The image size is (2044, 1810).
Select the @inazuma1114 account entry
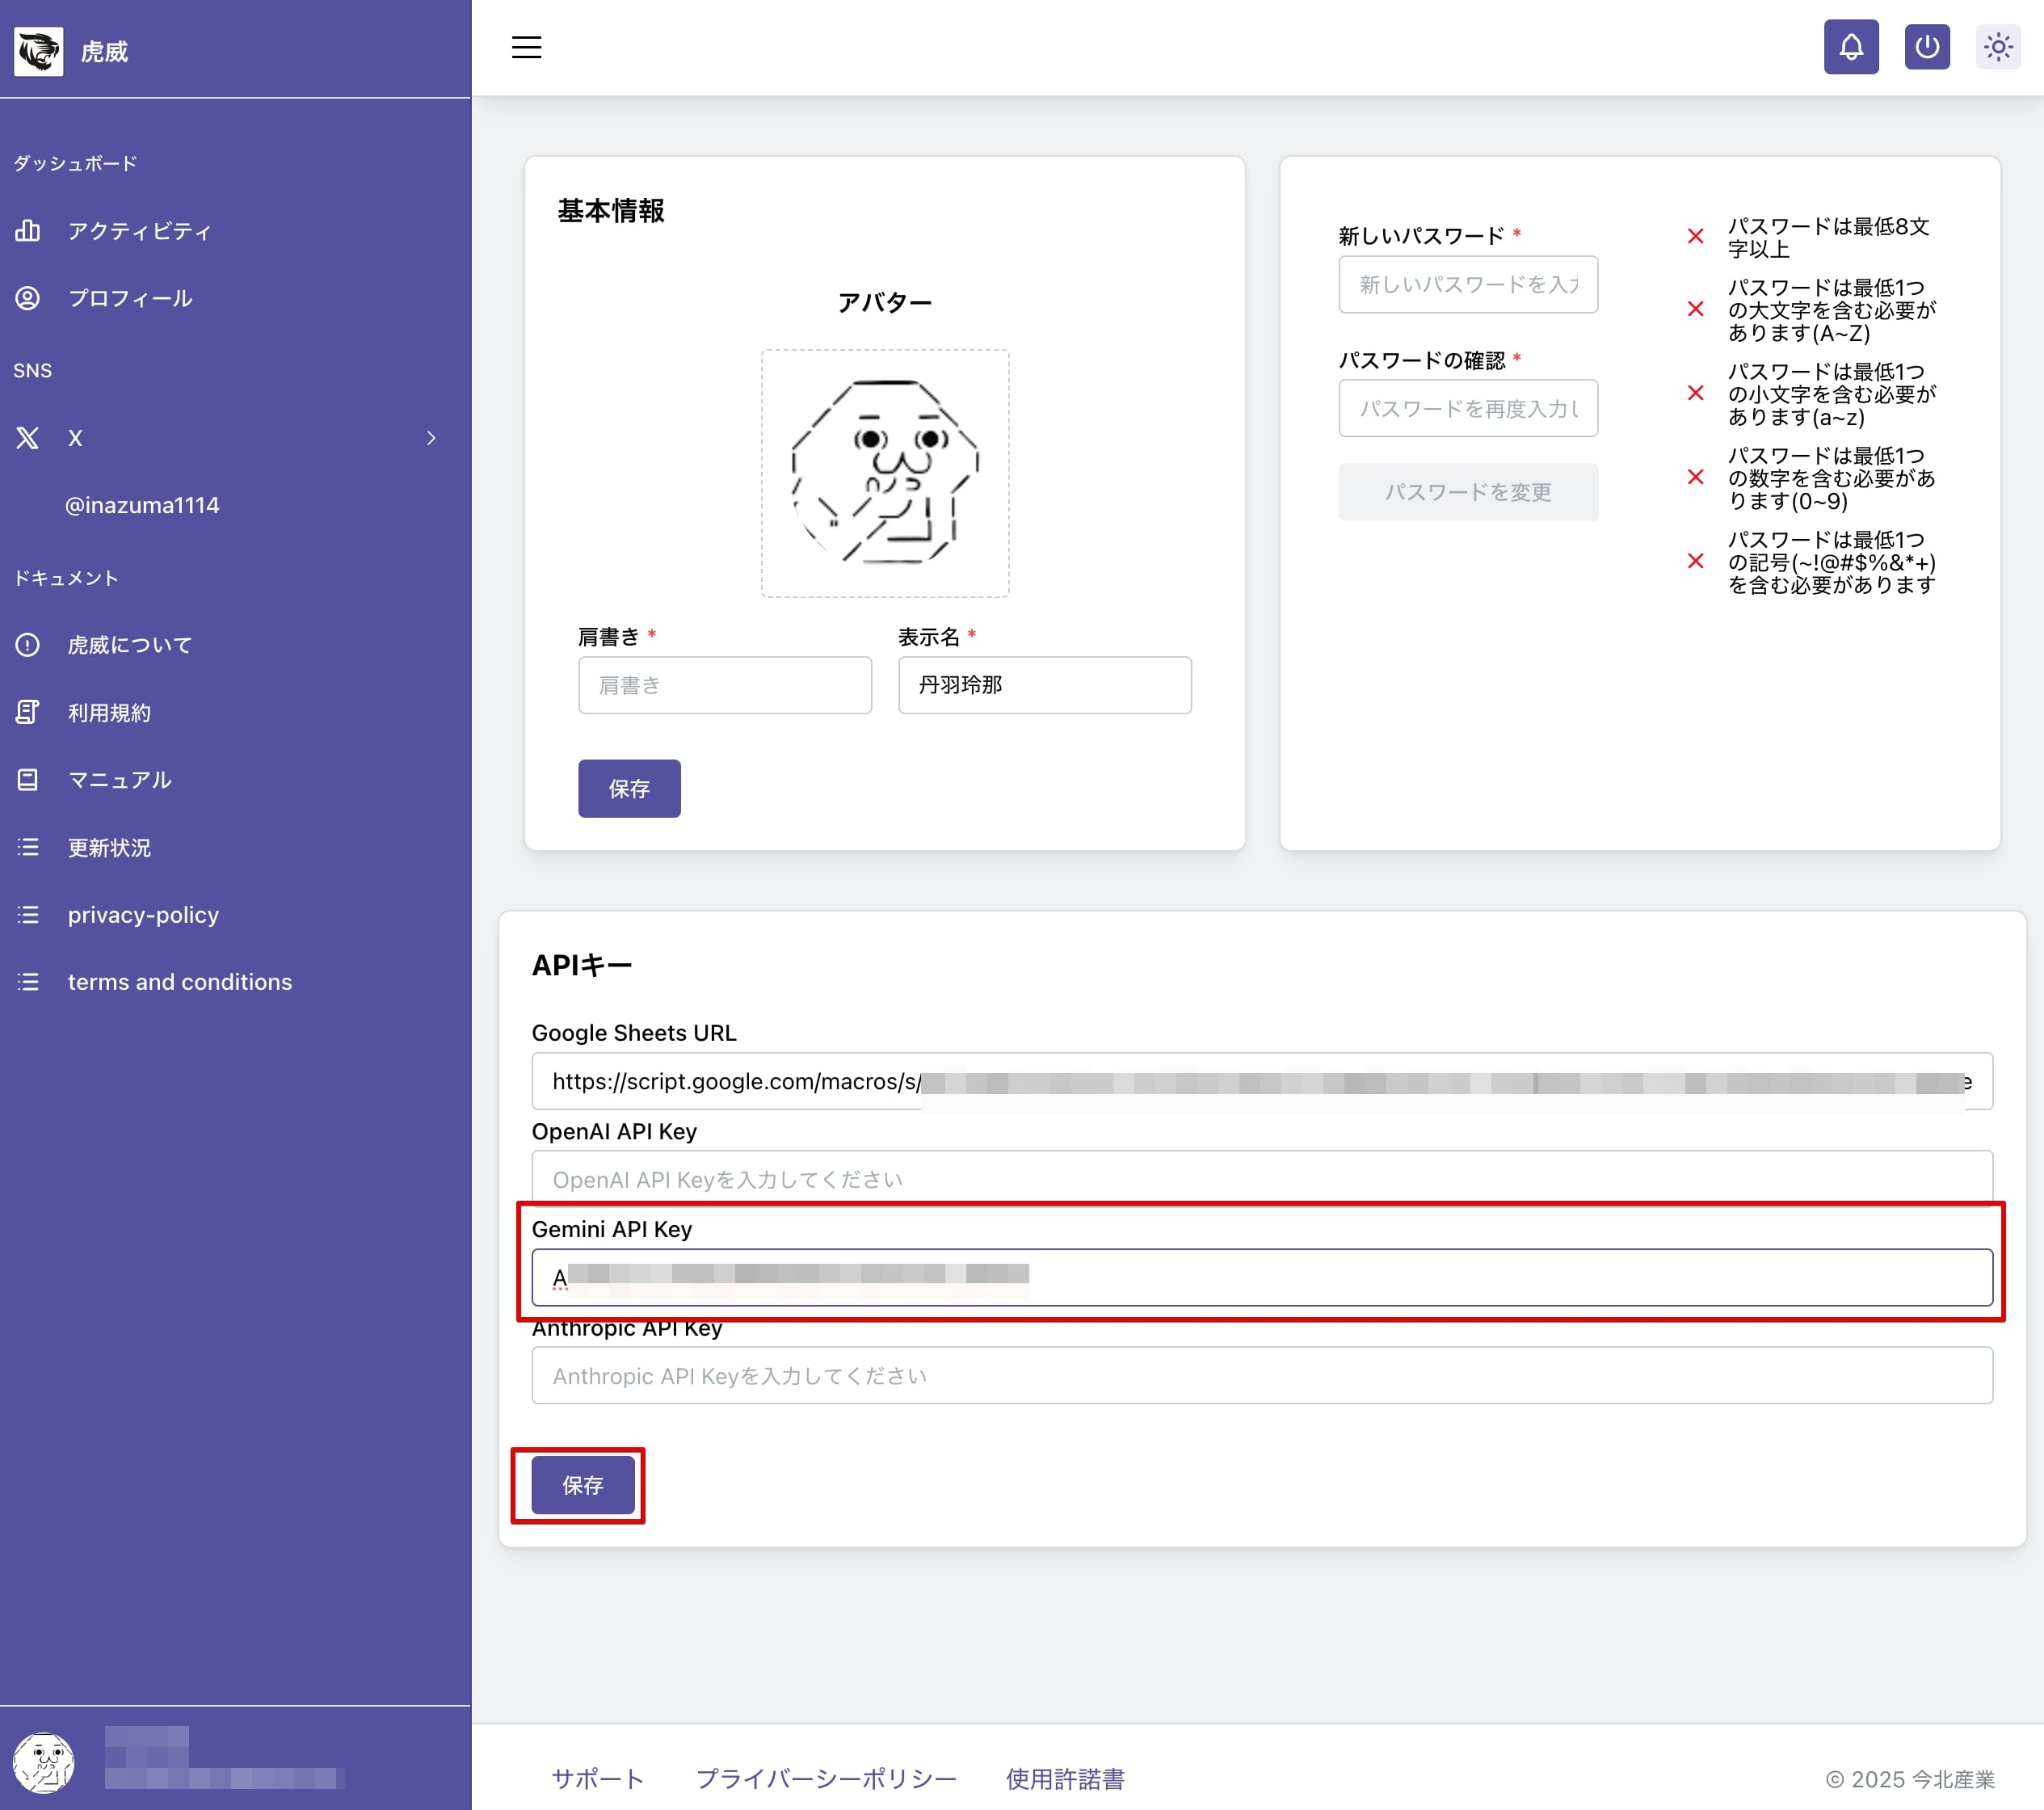click(x=142, y=505)
